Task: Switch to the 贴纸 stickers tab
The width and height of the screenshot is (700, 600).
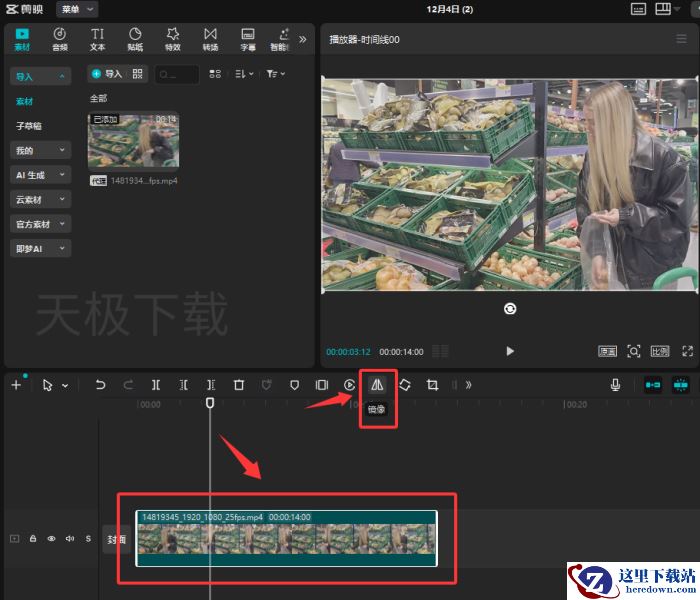Action: 135,40
